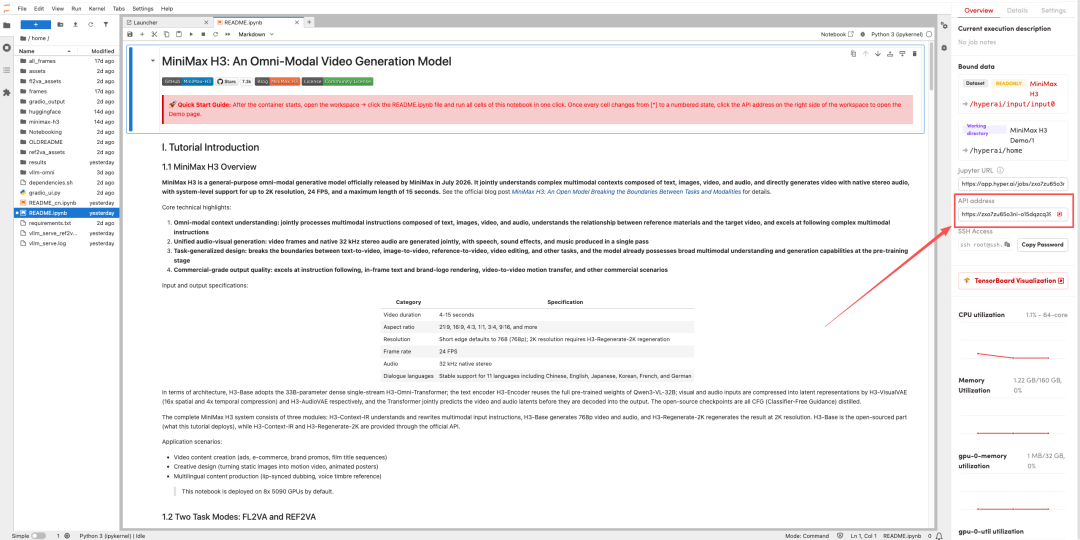1080x540 pixels.
Task: Restart the kernel with circular arrow icon
Action: [216, 34]
